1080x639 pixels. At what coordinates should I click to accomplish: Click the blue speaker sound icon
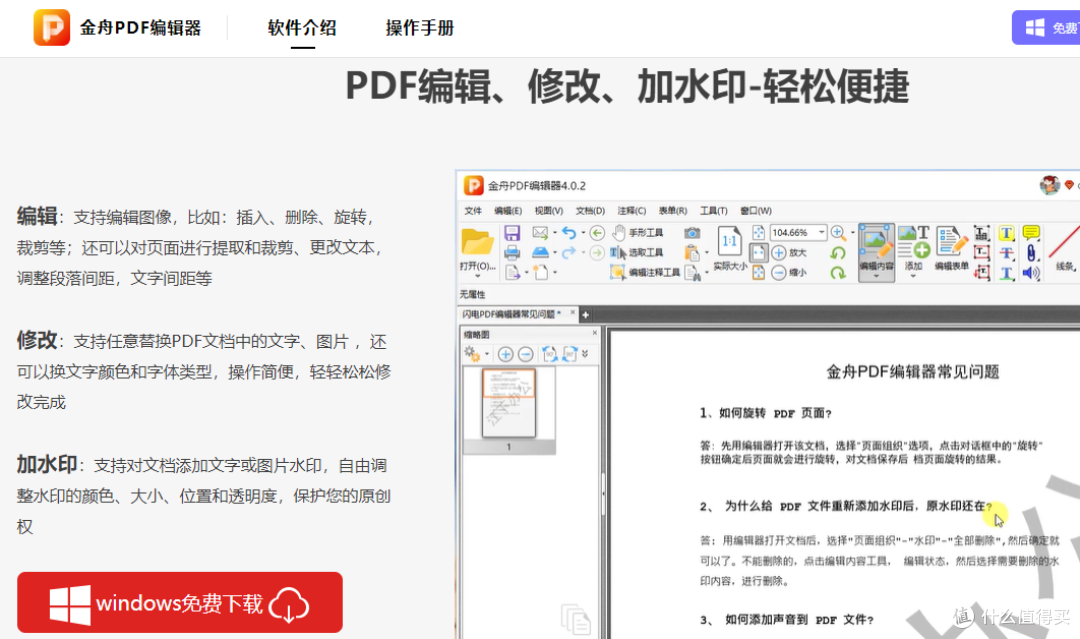coord(1031,273)
